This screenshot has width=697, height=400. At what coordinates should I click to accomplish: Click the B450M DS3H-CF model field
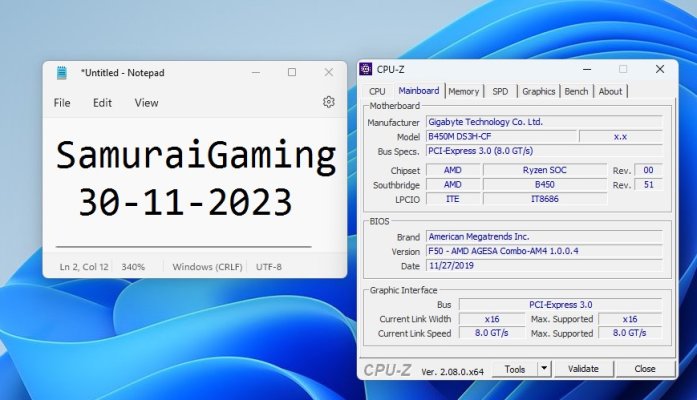tap(502, 136)
